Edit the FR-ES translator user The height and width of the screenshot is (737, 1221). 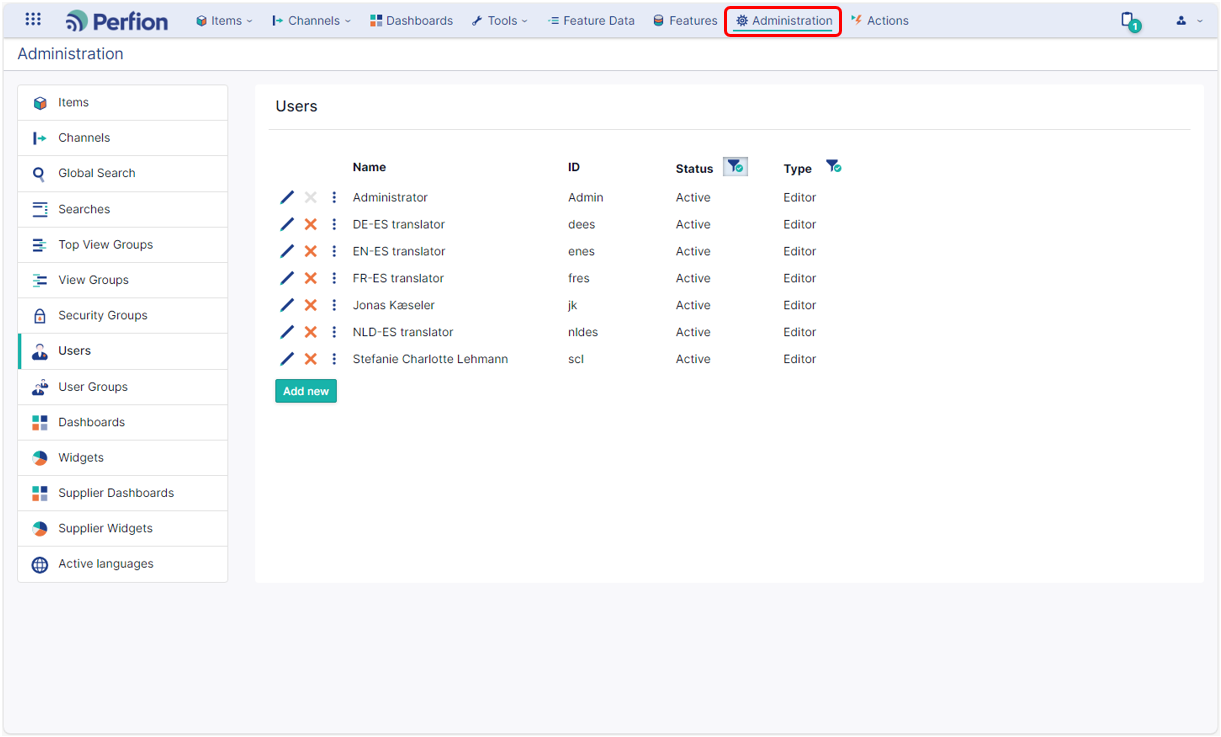(x=287, y=279)
